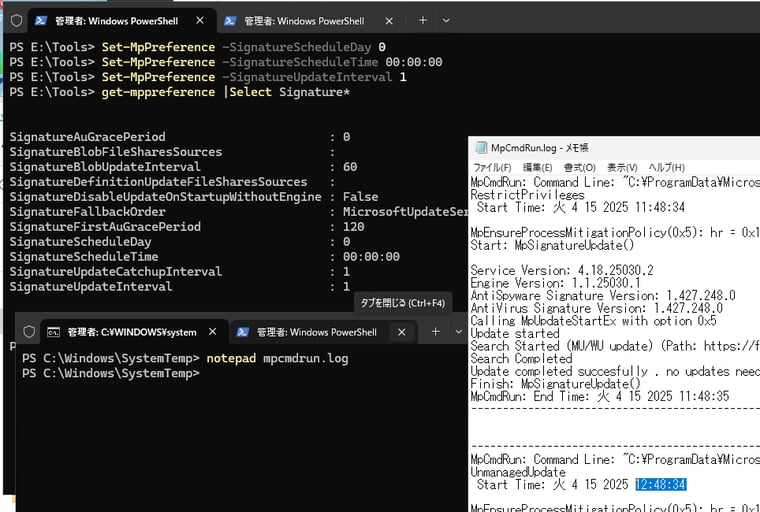760x512 pixels.
Task: Click PowerShell icon on first top tab
Action: click(41, 20)
